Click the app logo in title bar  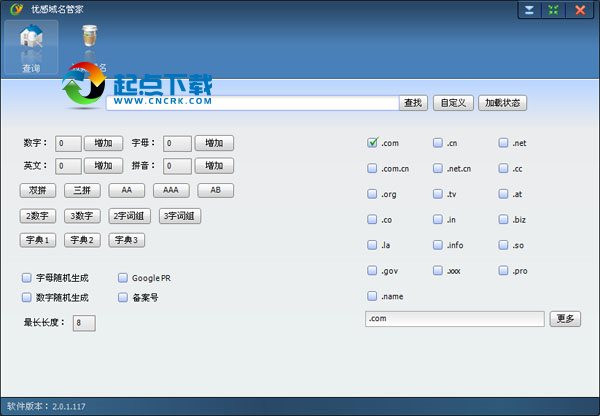point(16,9)
